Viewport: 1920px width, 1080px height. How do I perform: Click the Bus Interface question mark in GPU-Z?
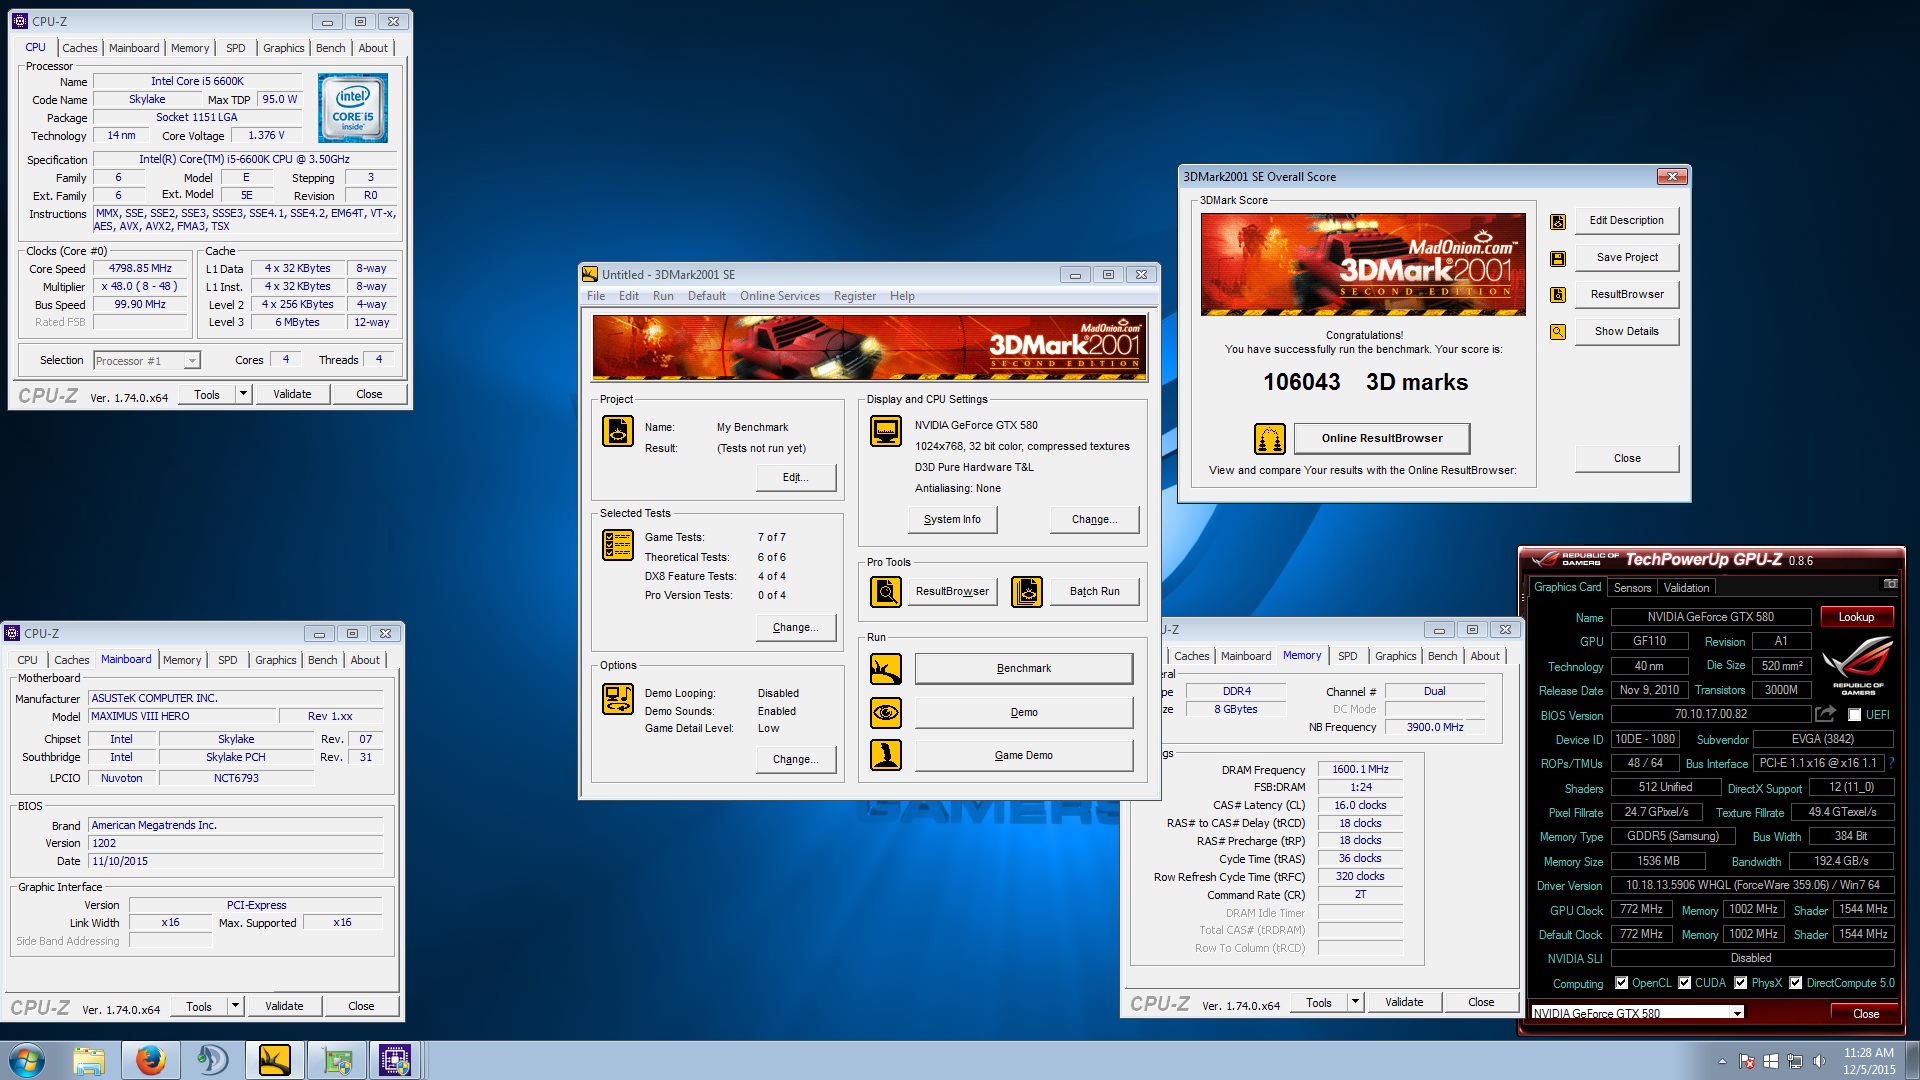pyautogui.click(x=1892, y=763)
